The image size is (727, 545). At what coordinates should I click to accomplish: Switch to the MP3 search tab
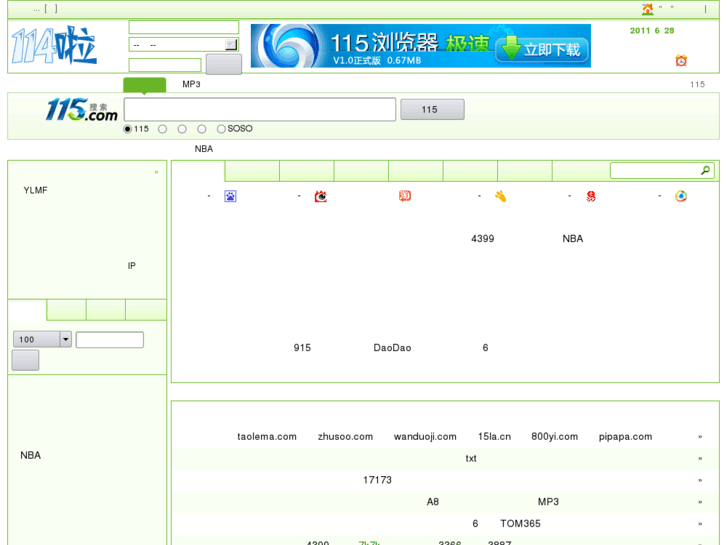[x=191, y=85]
